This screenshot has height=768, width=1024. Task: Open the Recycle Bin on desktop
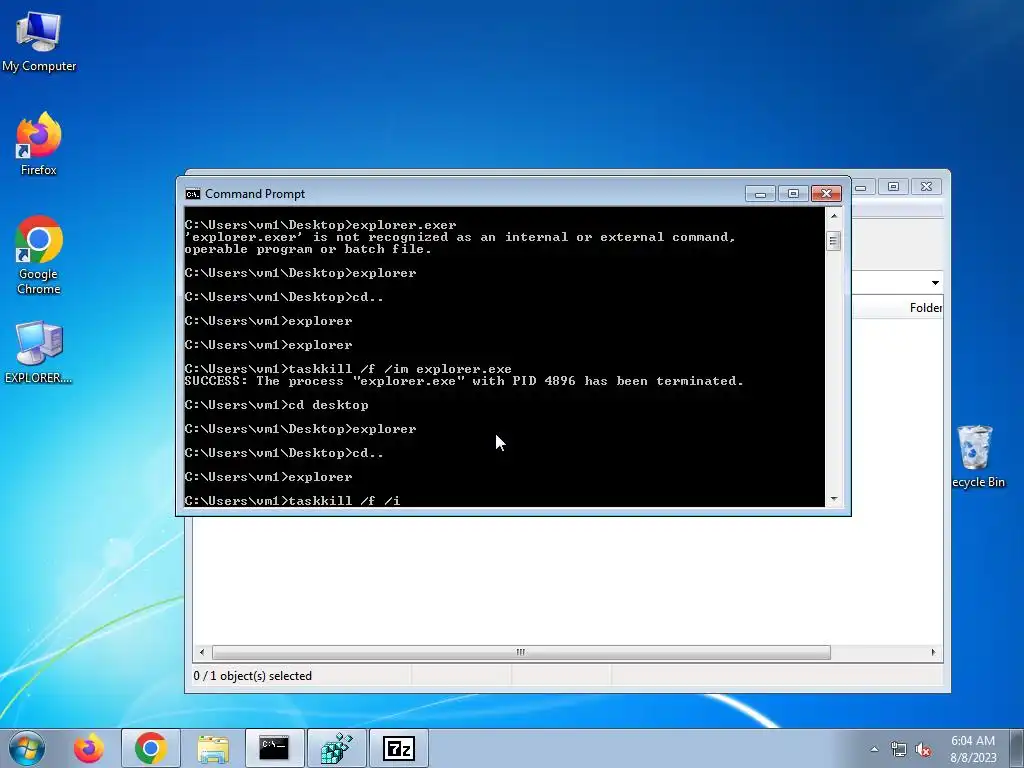[x=978, y=456]
